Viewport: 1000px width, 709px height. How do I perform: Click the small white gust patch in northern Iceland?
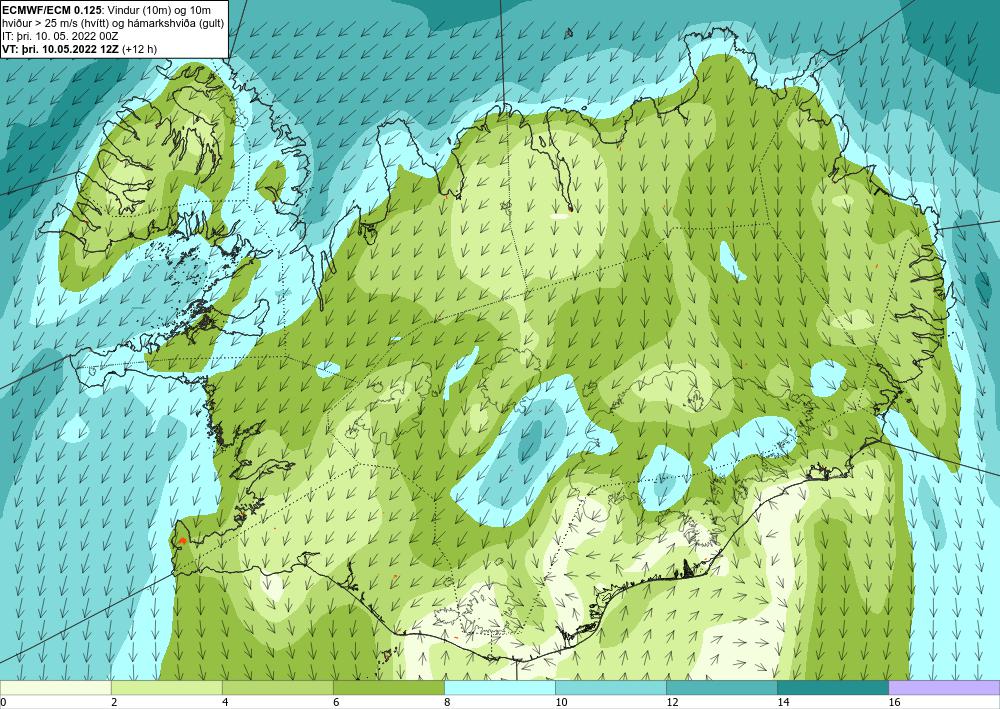559,217
